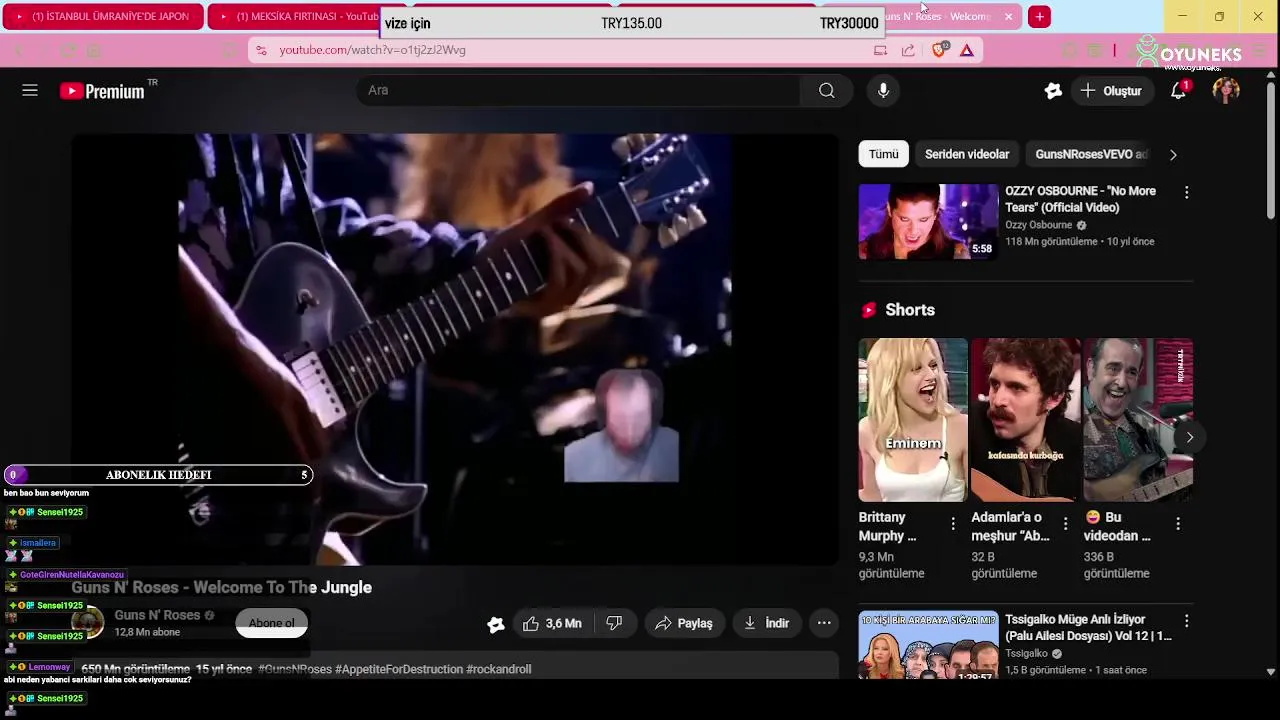Screen dimensions: 1280x720
Task: Open Ozzy Osbourne No More Tears title
Action: point(1080,199)
